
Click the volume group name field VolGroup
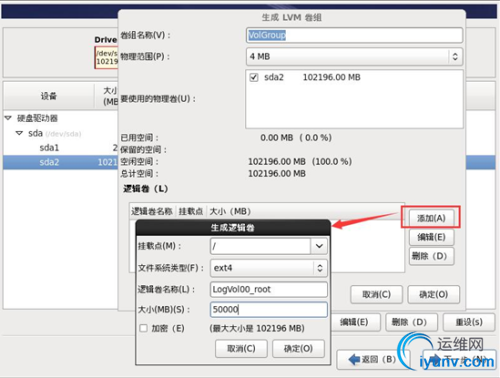click(x=354, y=35)
